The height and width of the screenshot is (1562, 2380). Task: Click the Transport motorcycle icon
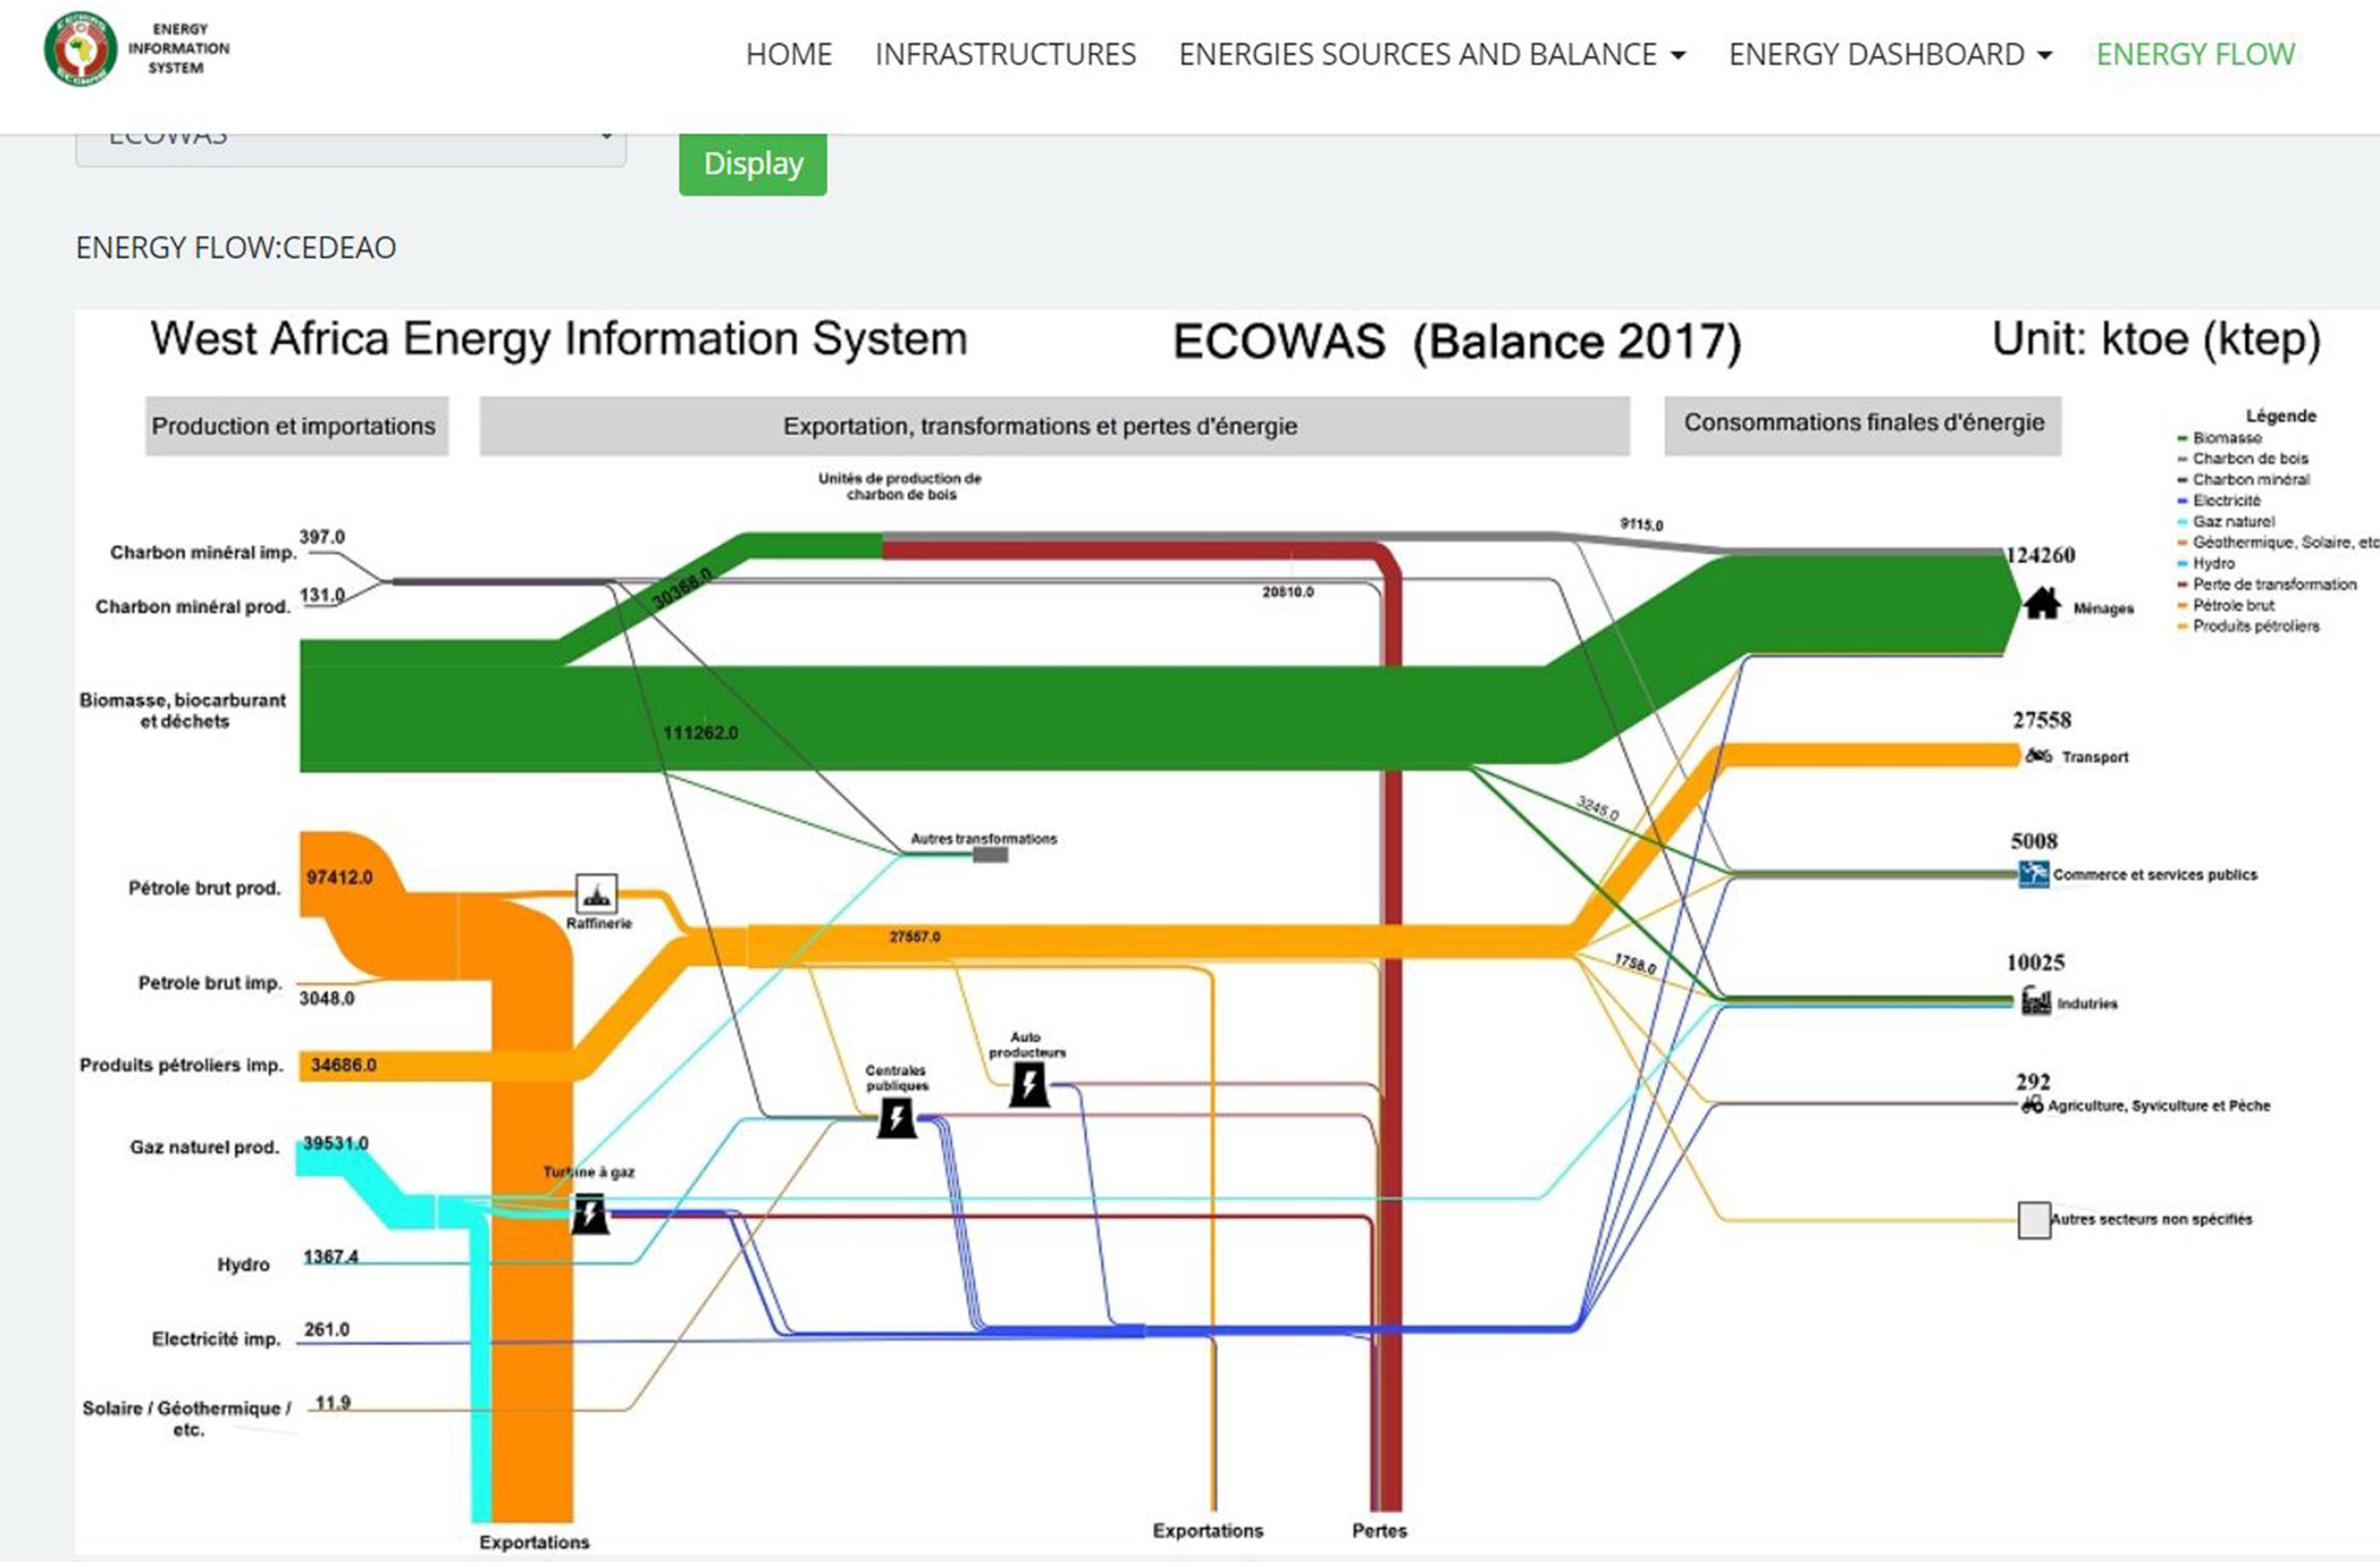coord(2038,756)
